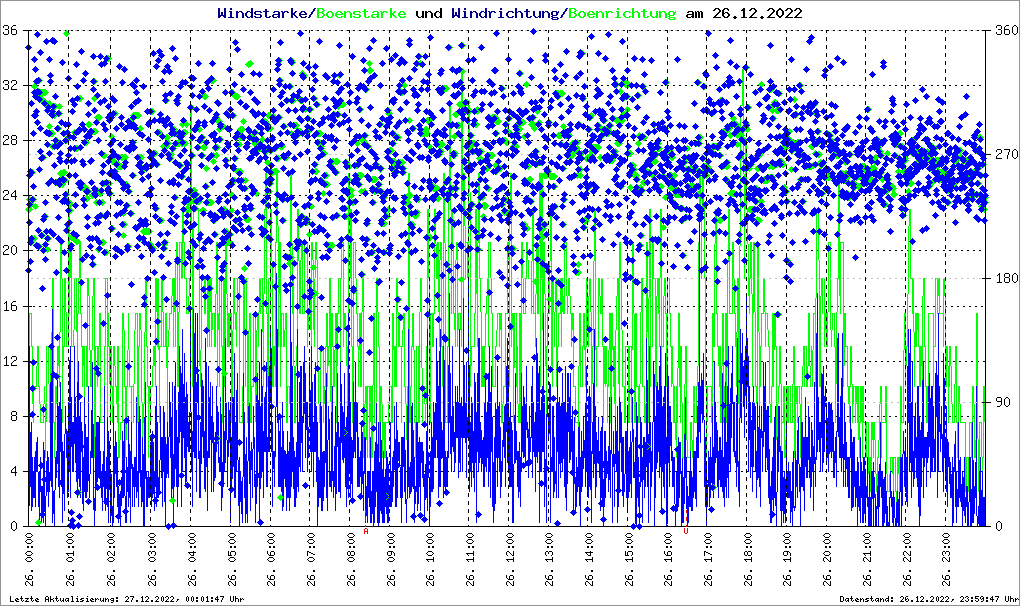The width and height of the screenshot is (1020, 606).
Task: Click the "Datenstand" timestamp footer text
Action: point(928,599)
